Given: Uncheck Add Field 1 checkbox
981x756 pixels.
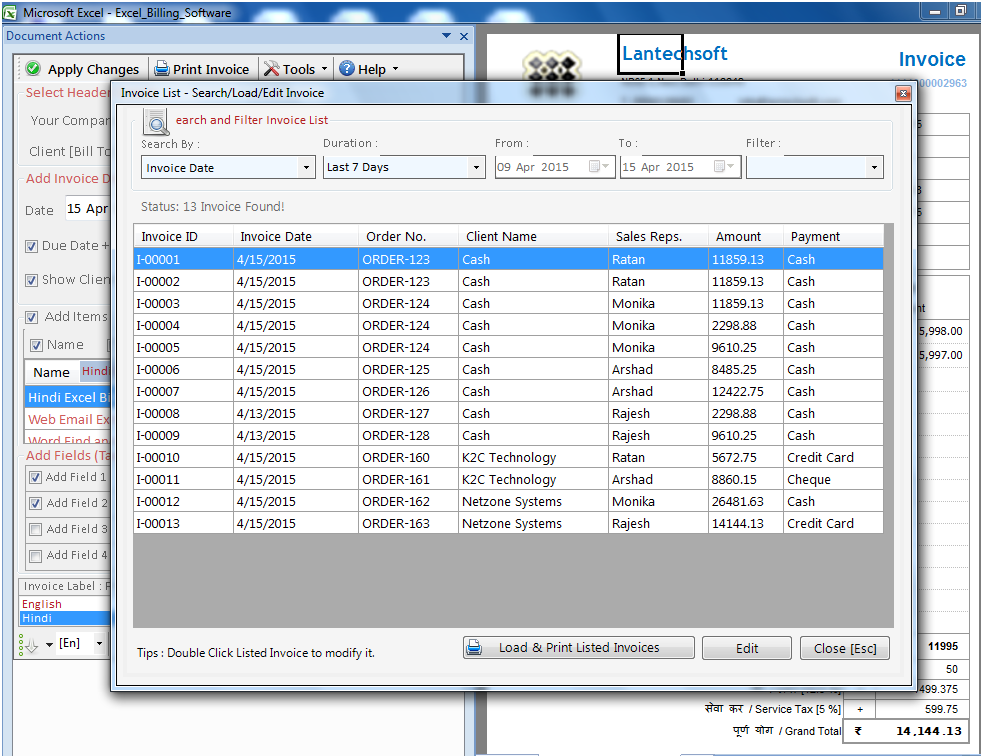Looking at the screenshot, I should point(36,478).
